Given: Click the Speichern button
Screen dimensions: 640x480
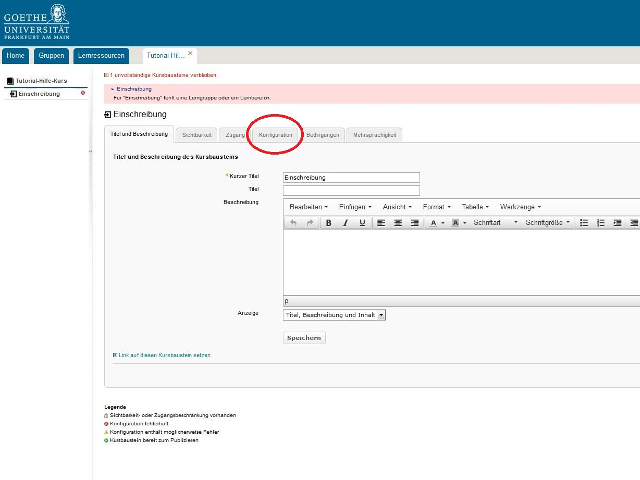Looking at the screenshot, I should point(304,338).
